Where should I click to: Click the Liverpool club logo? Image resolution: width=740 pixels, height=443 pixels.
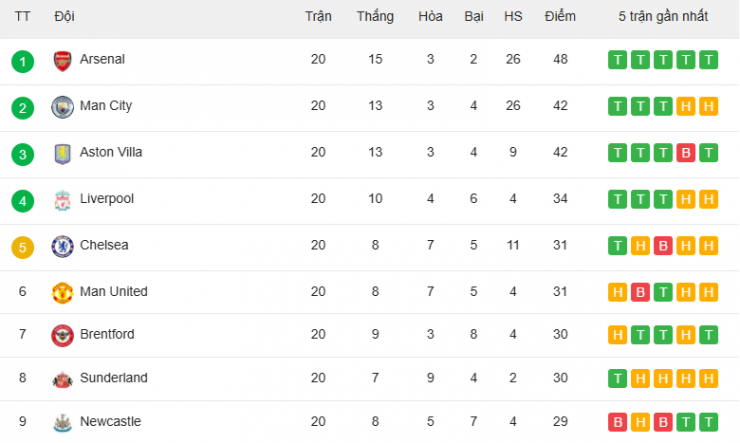pyautogui.click(x=62, y=200)
